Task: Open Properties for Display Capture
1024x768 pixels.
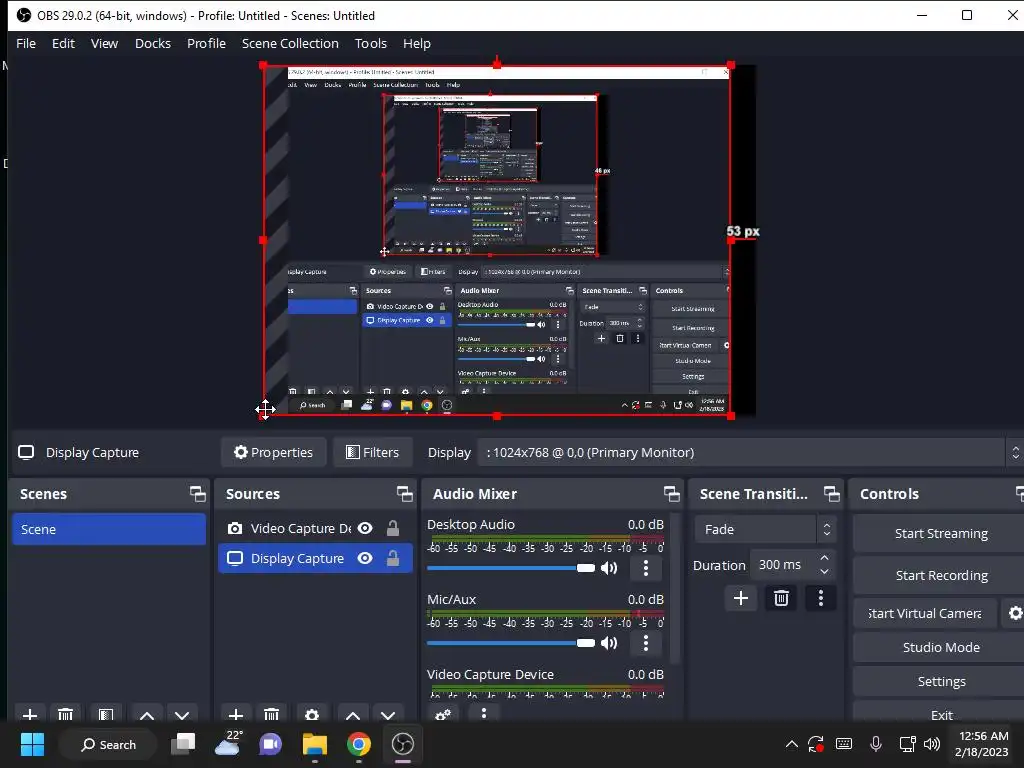Action: [274, 453]
